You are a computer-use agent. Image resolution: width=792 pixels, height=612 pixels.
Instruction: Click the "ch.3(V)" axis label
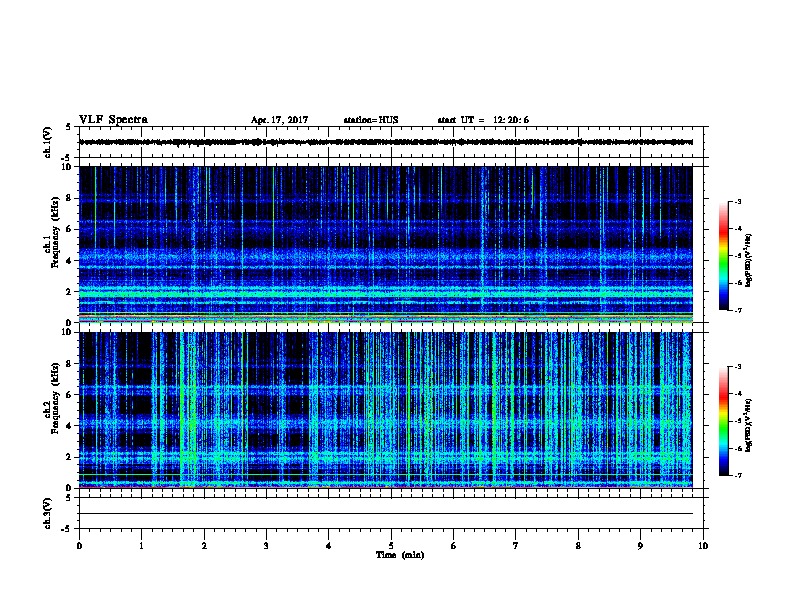(x=47, y=513)
